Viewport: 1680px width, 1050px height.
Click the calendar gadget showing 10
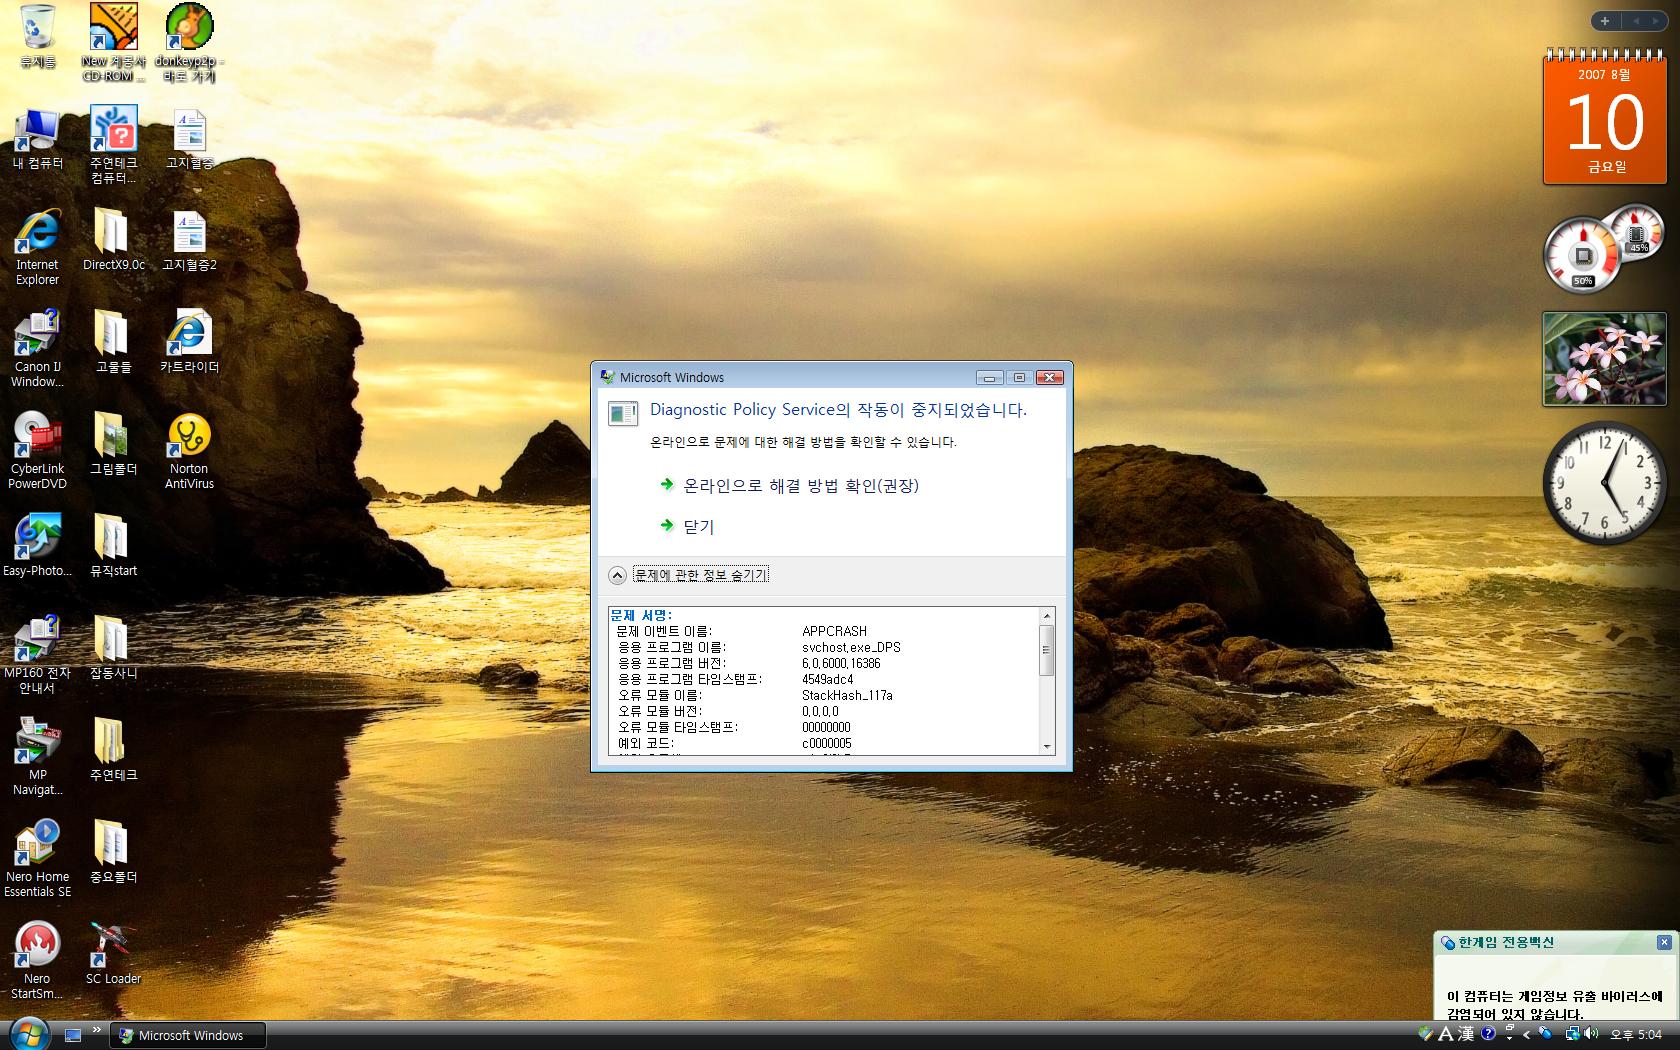(1605, 116)
